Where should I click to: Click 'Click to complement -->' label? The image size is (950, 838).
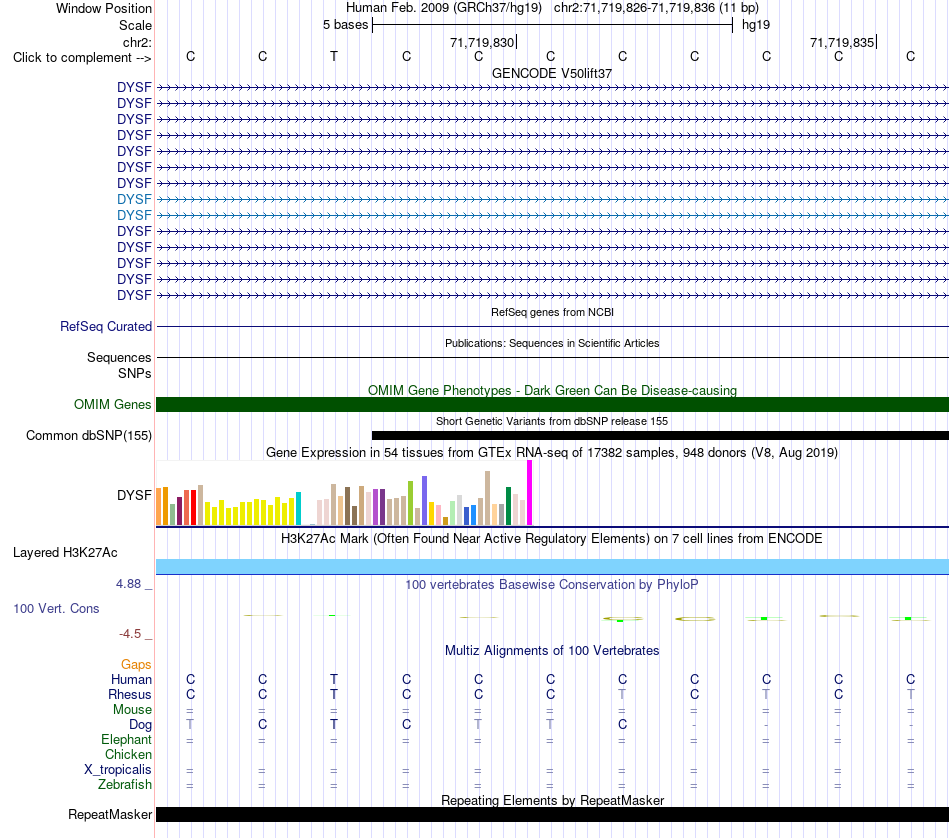82,58
